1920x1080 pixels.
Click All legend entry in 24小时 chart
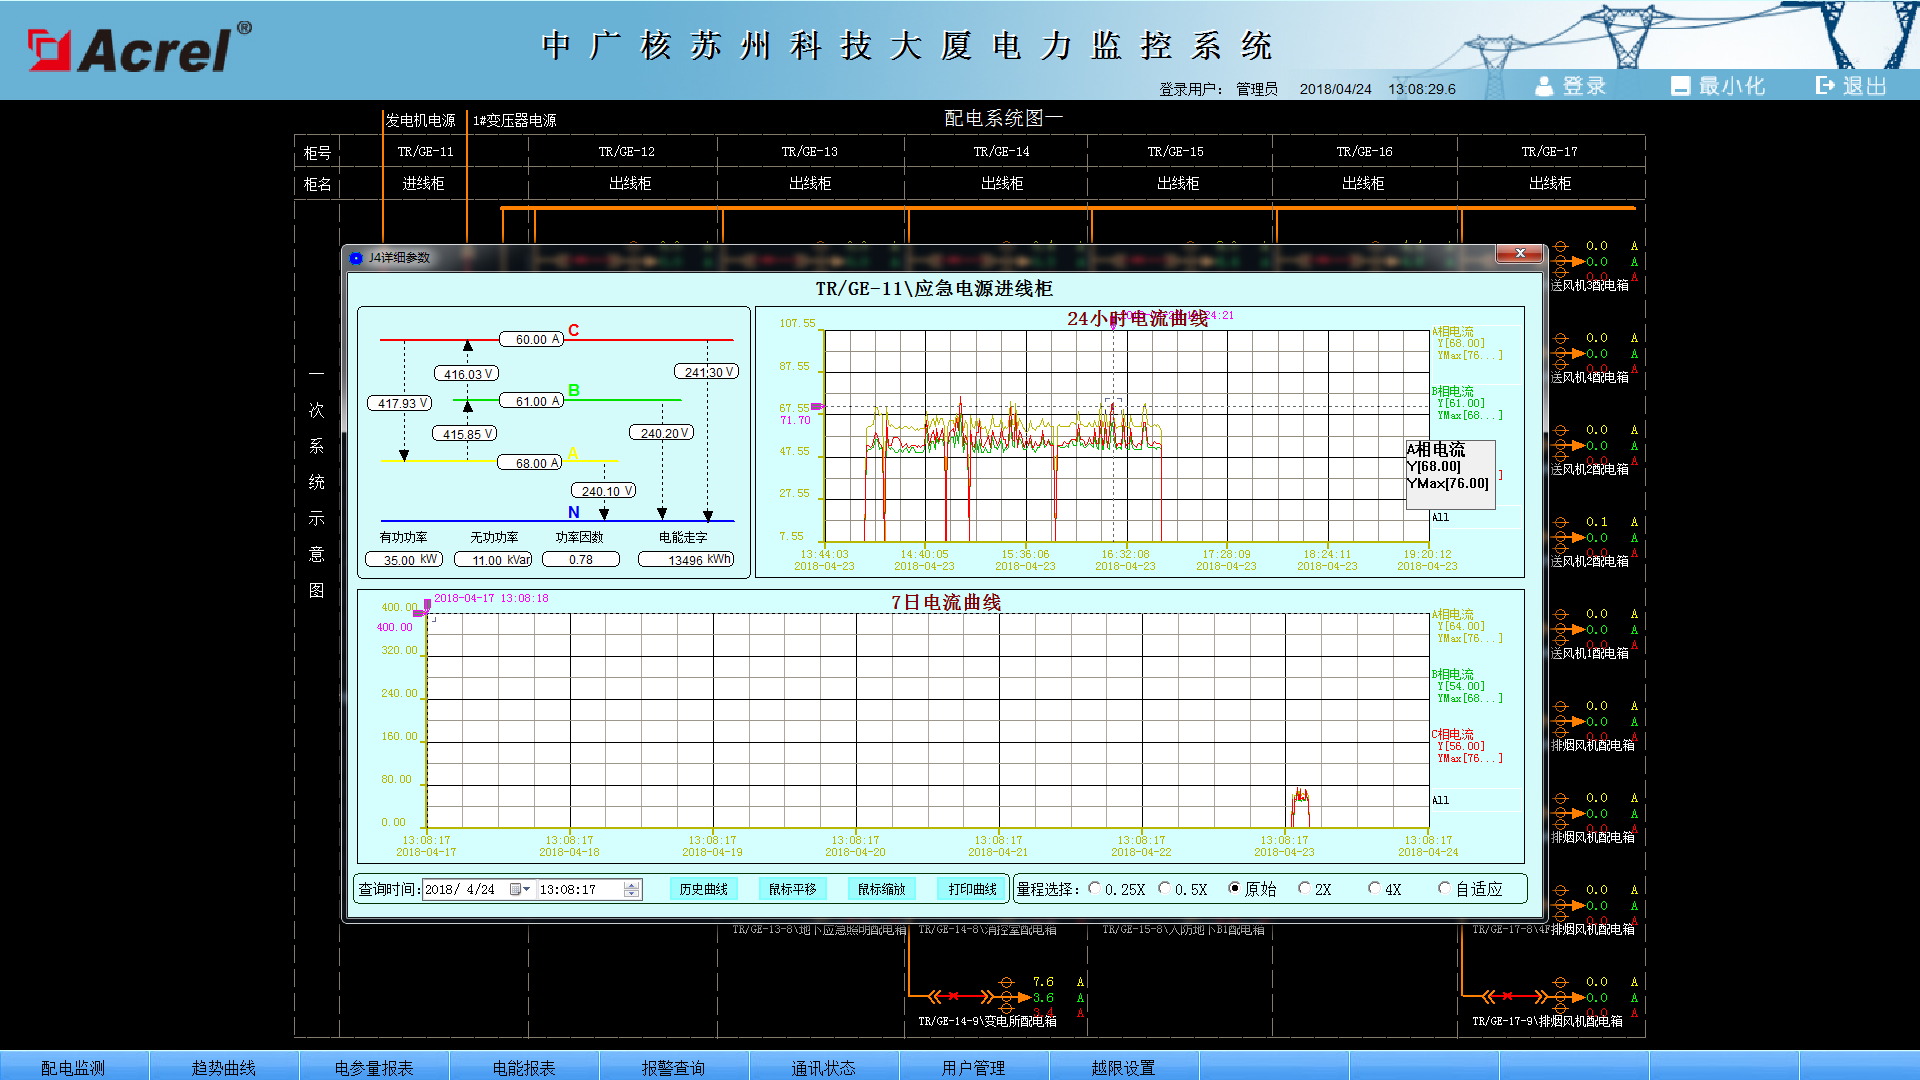1440,517
